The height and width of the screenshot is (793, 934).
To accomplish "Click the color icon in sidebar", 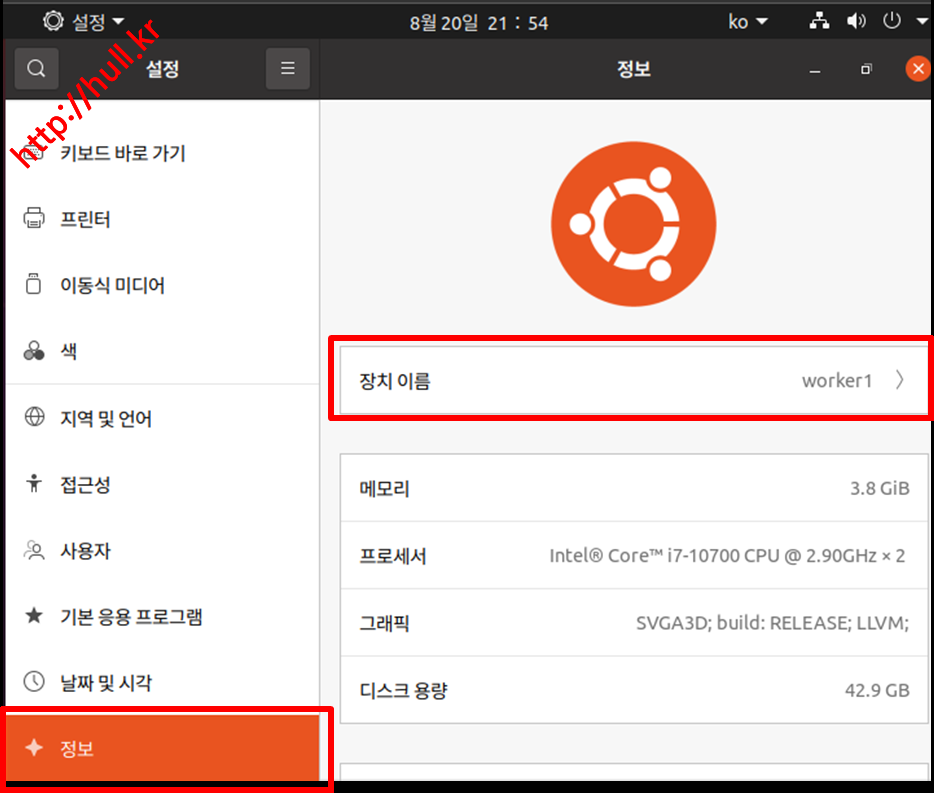I will (x=34, y=350).
